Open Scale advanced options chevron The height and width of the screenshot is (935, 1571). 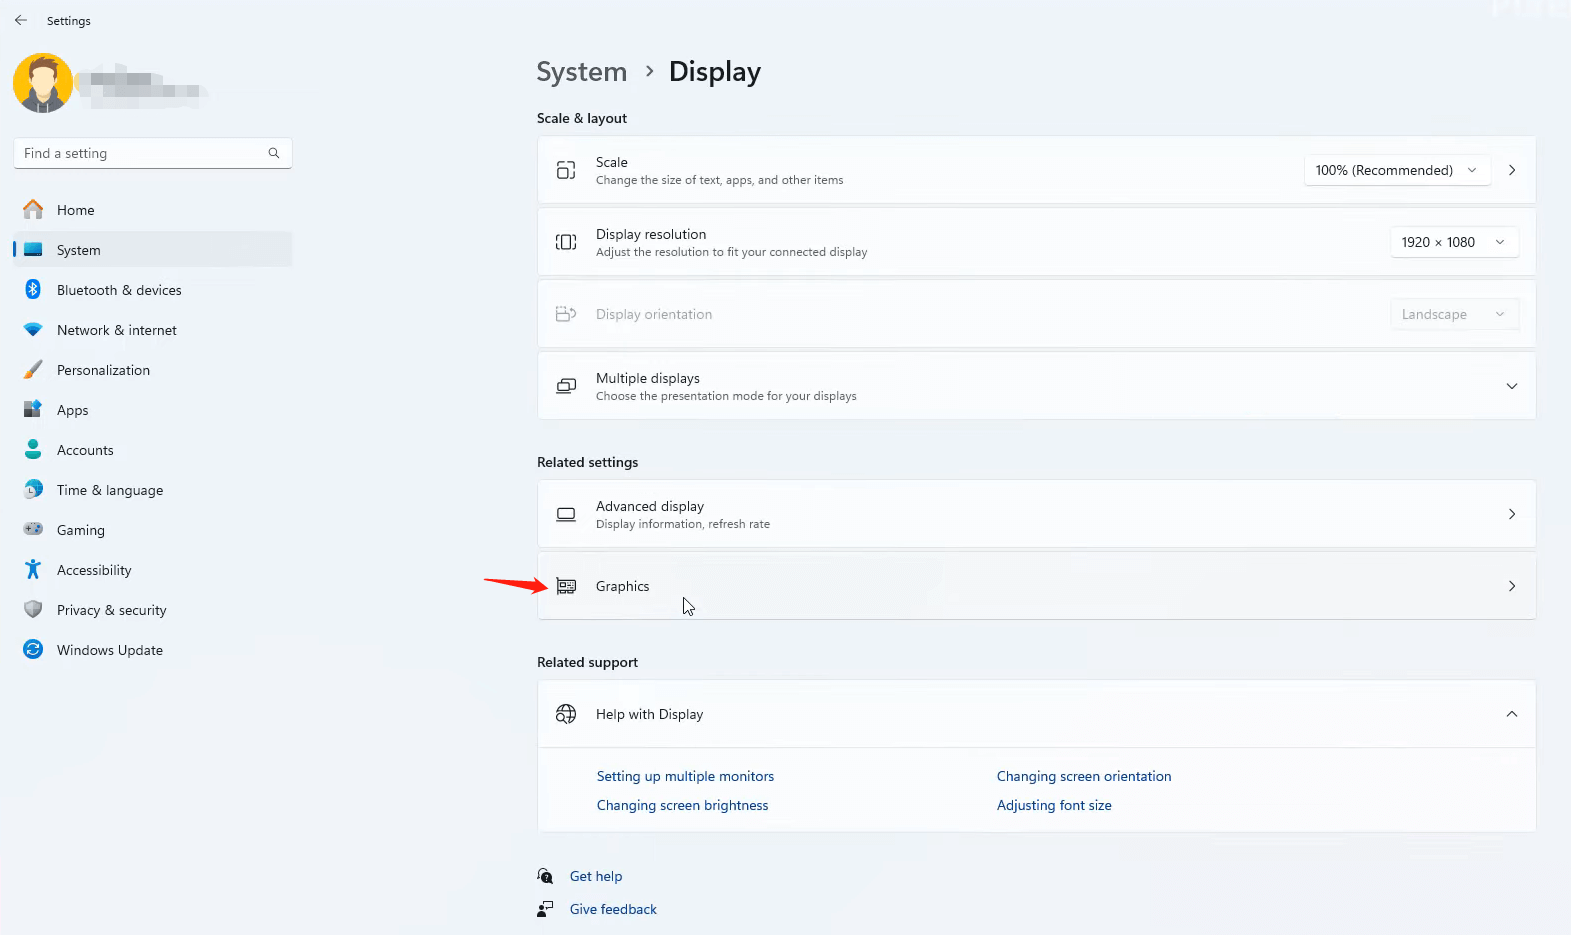point(1512,170)
